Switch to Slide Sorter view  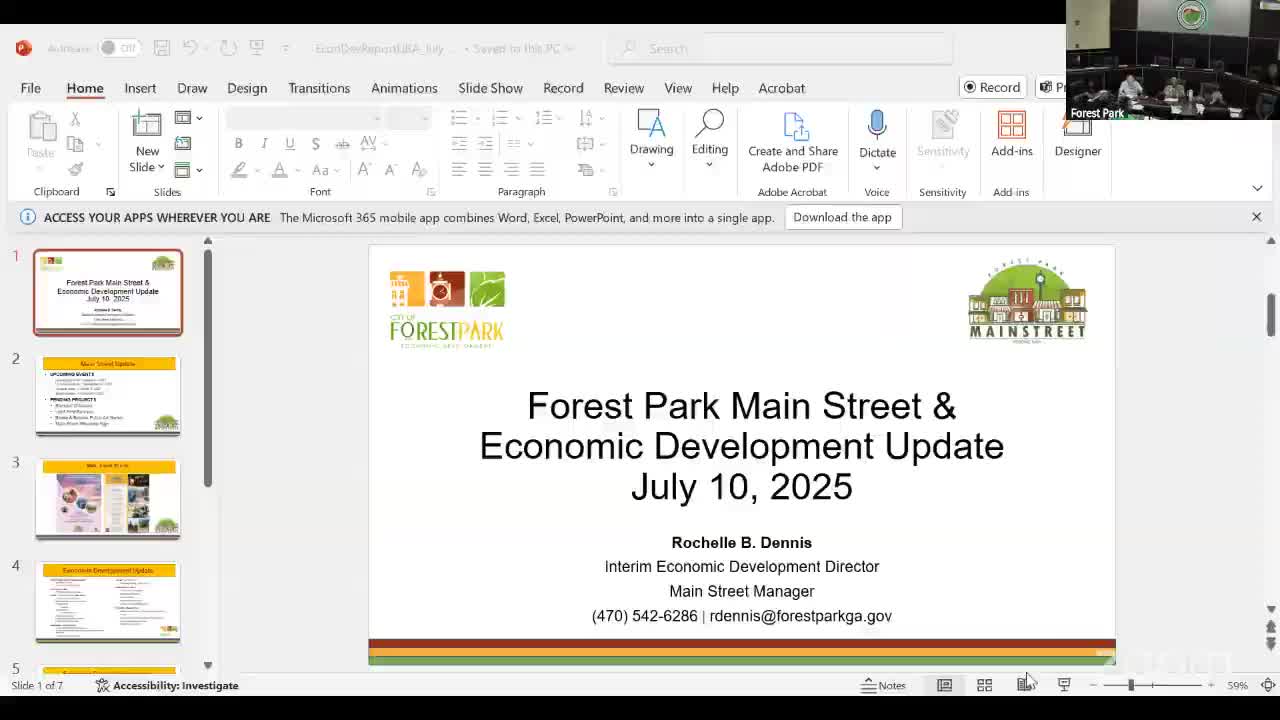[984, 685]
